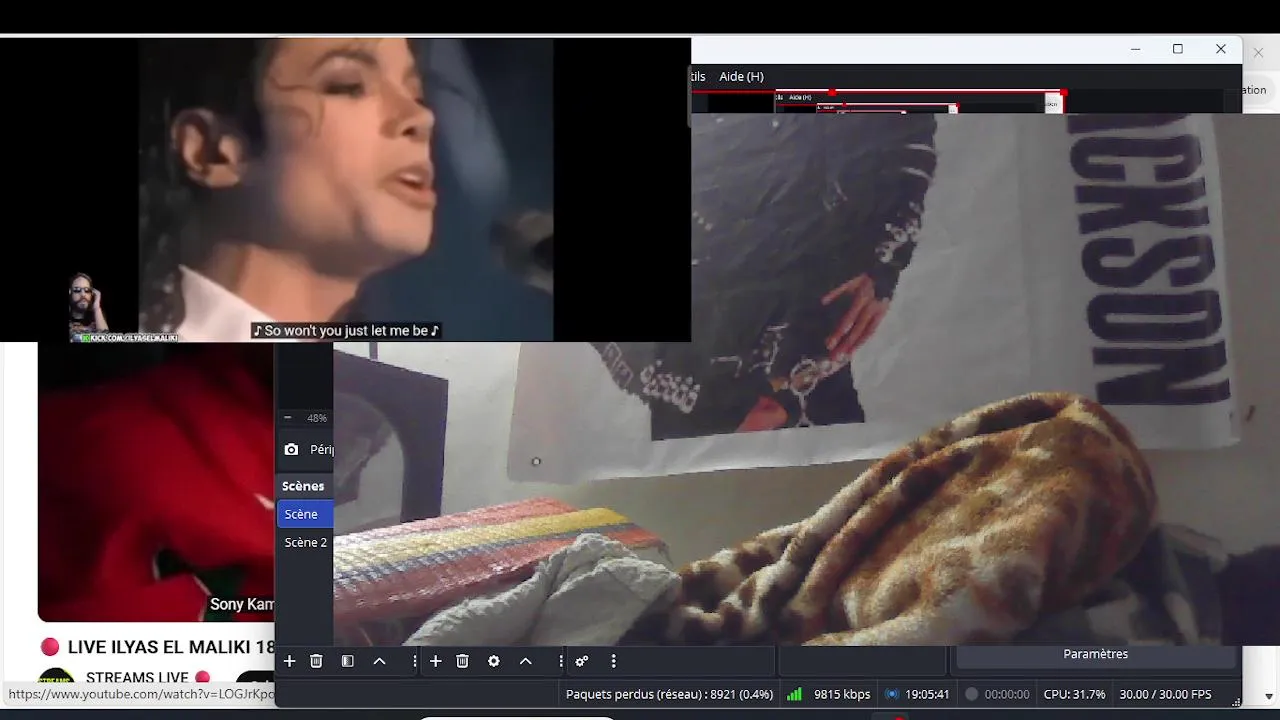Open STREAMS LIVE channel name link

point(138,678)
